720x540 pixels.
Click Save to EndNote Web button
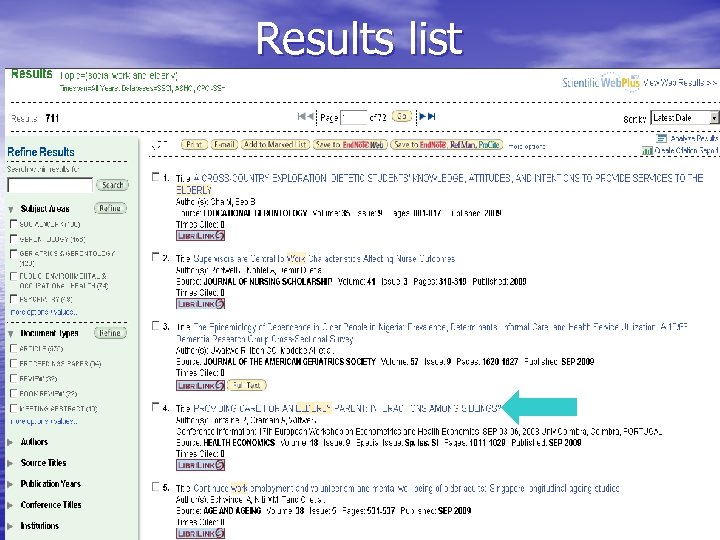pos(350,145)
